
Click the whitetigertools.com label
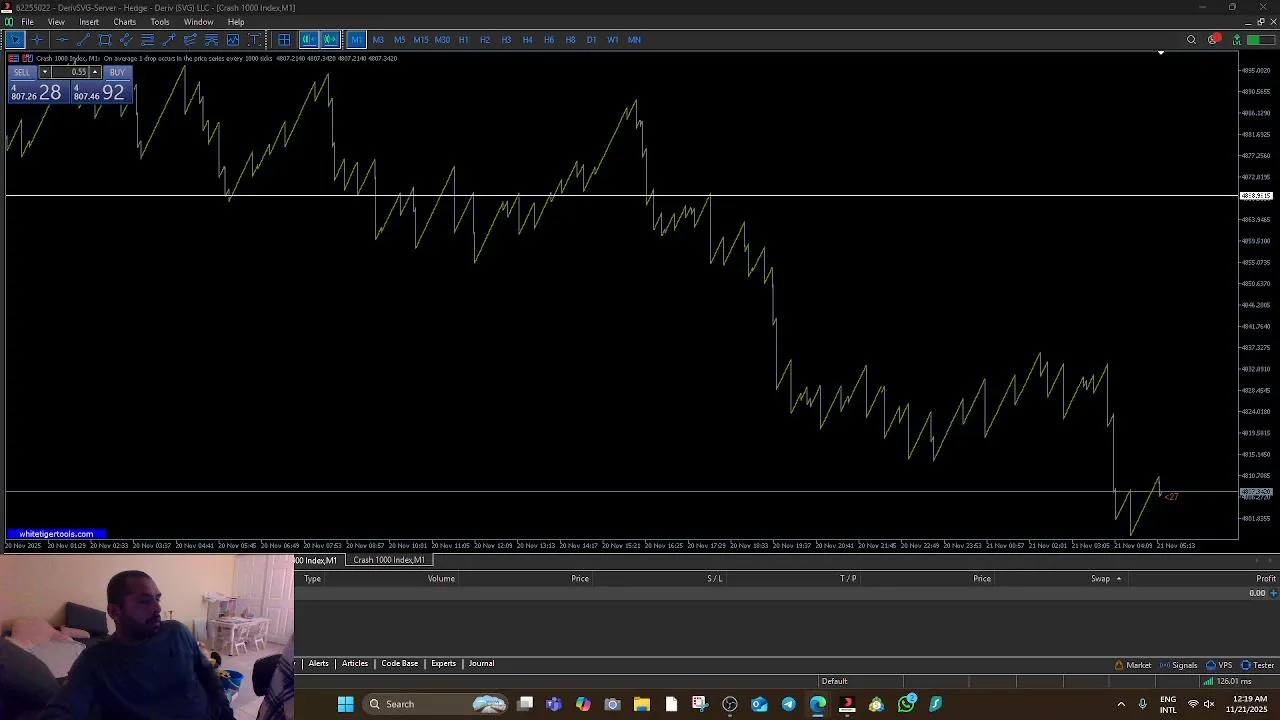pyautogui.click(x=56, y=534)
